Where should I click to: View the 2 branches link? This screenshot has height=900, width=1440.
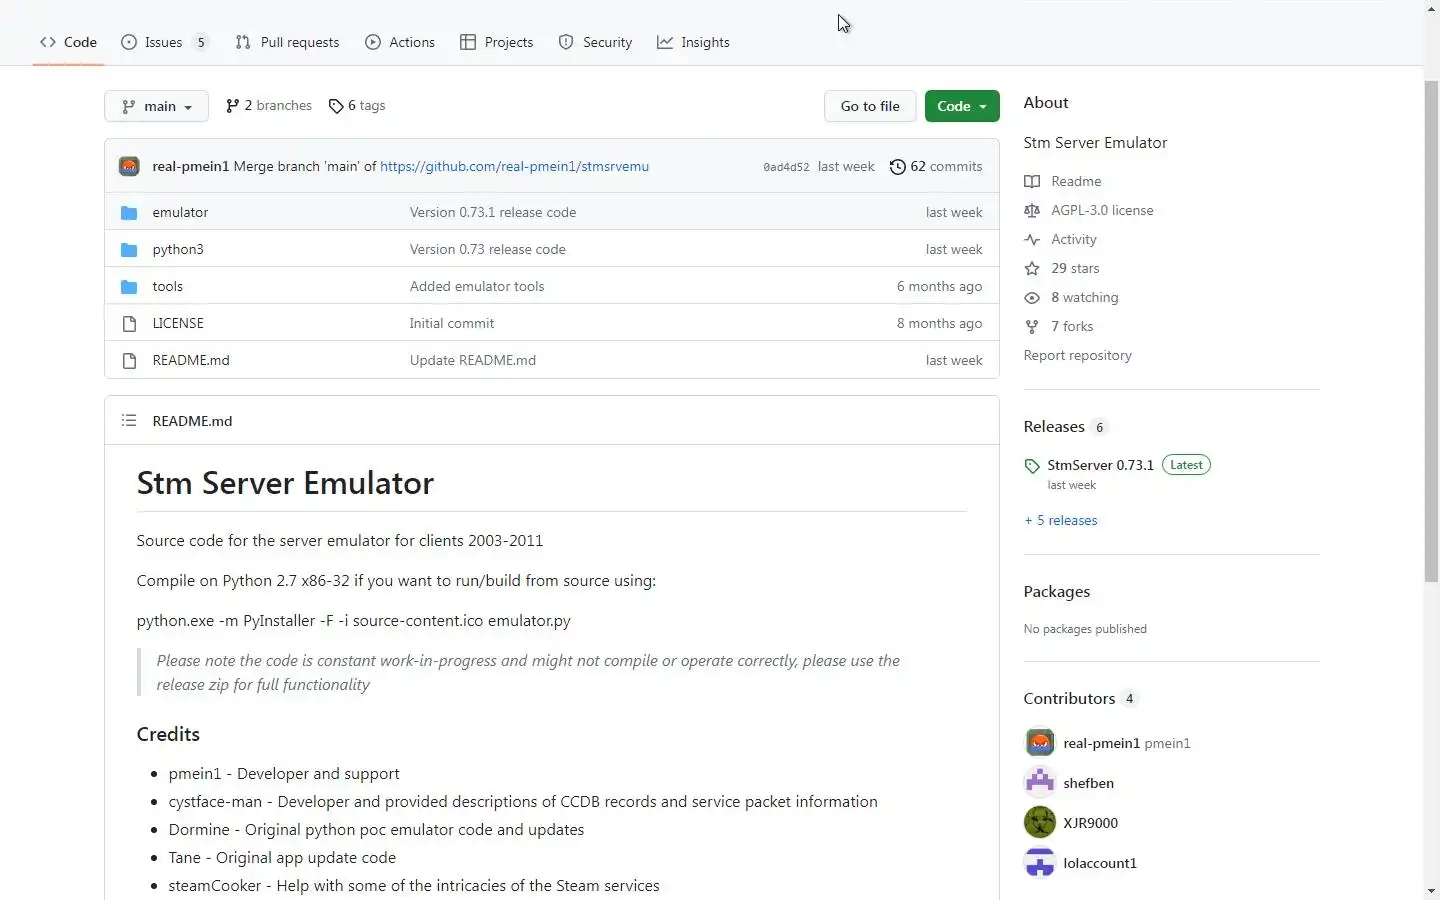click(x=269, y=105)
